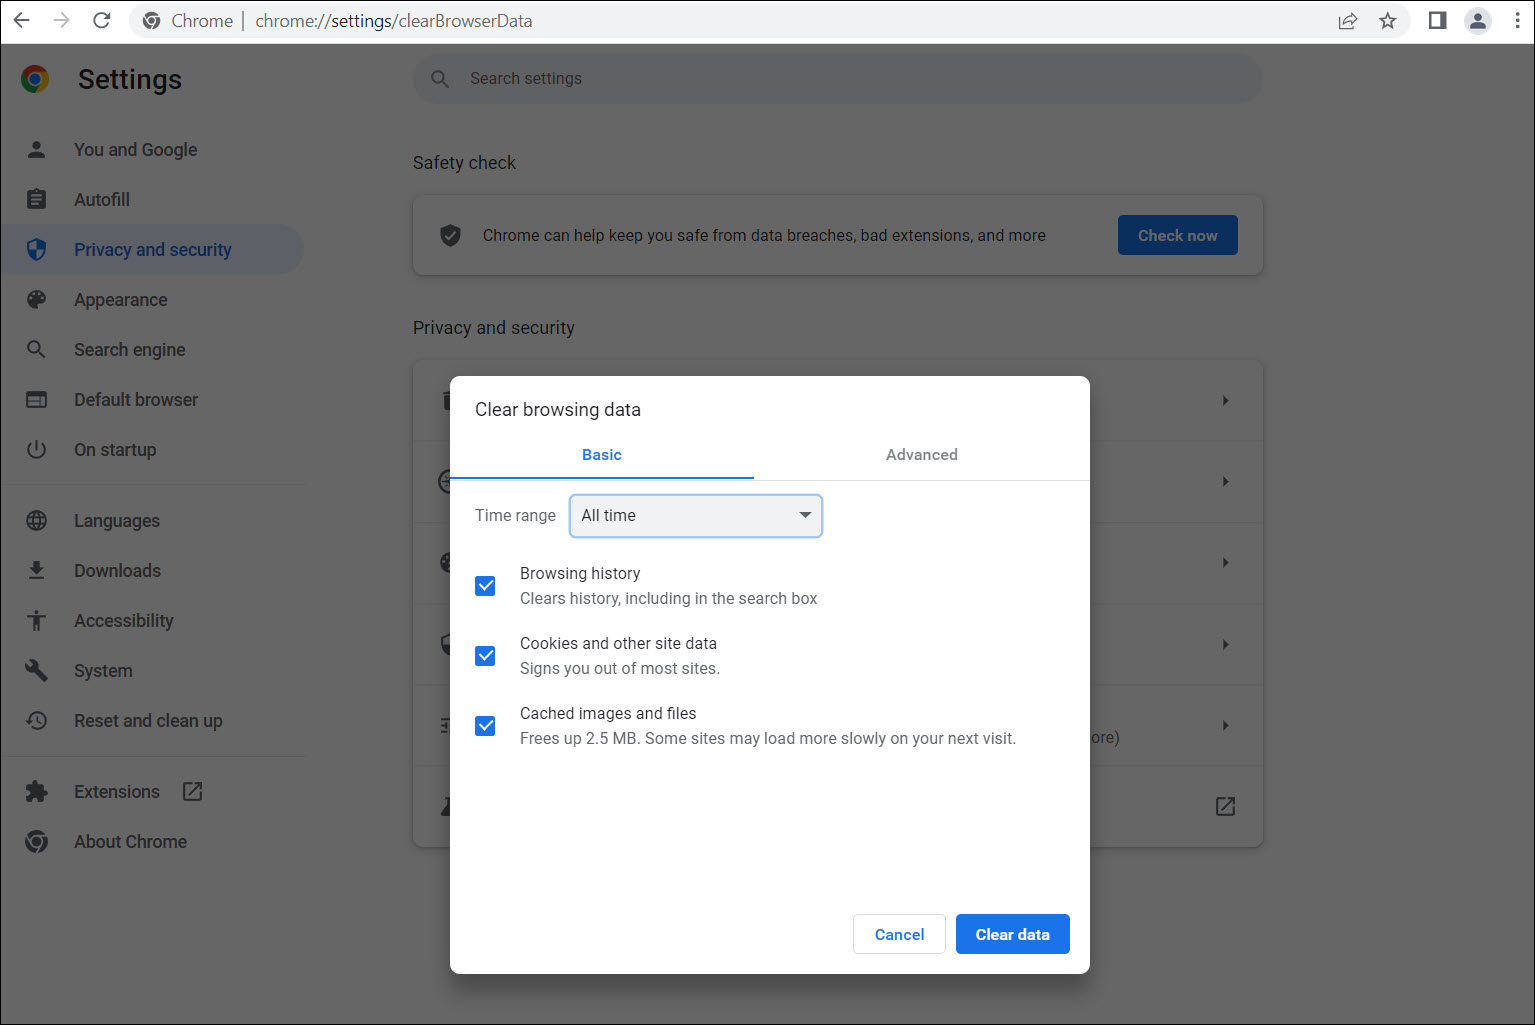Uncheck the Browsing history checkbox

click(x=485, y=586)
